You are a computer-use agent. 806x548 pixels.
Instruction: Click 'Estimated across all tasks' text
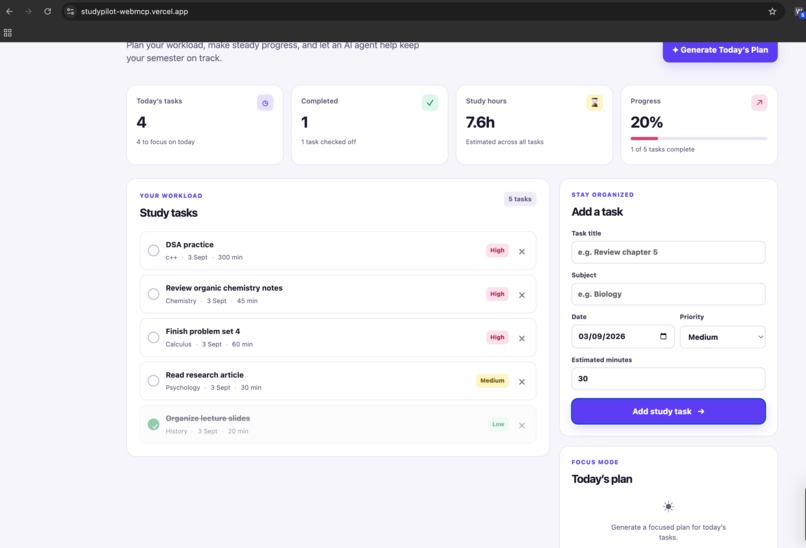pos(504,142)
